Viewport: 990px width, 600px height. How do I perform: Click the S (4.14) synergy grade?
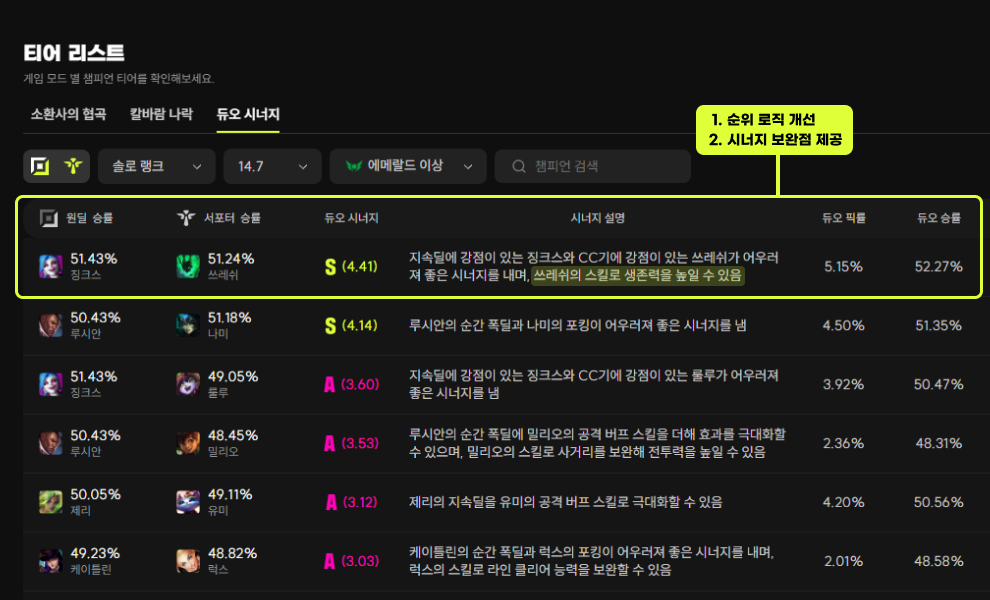(351, 325)
